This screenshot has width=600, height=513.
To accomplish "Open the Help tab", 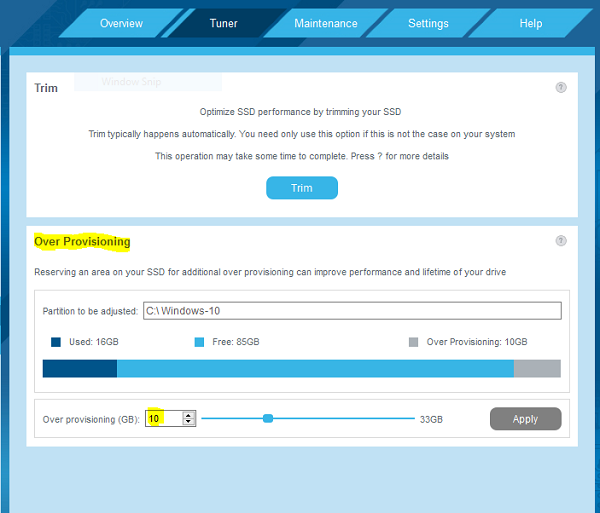I will (x=531, y=23).
